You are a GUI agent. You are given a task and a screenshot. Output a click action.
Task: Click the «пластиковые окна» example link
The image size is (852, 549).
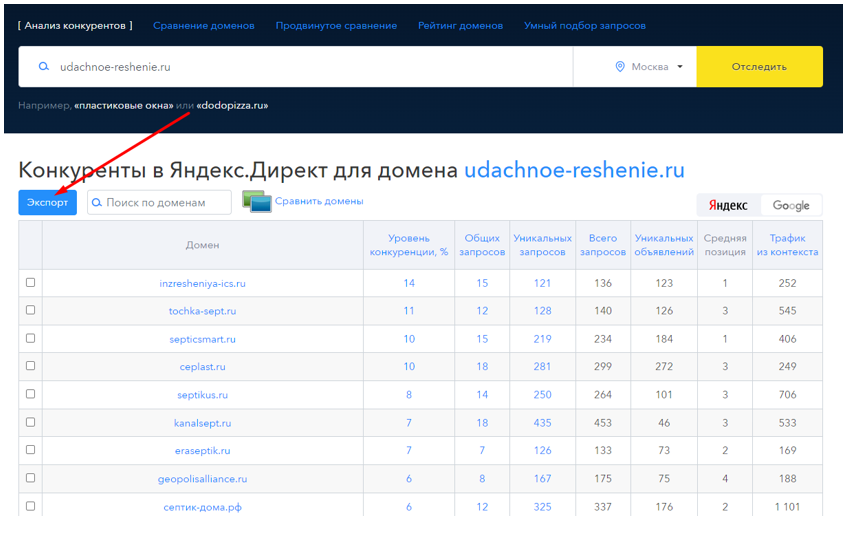tap(124, 105)
